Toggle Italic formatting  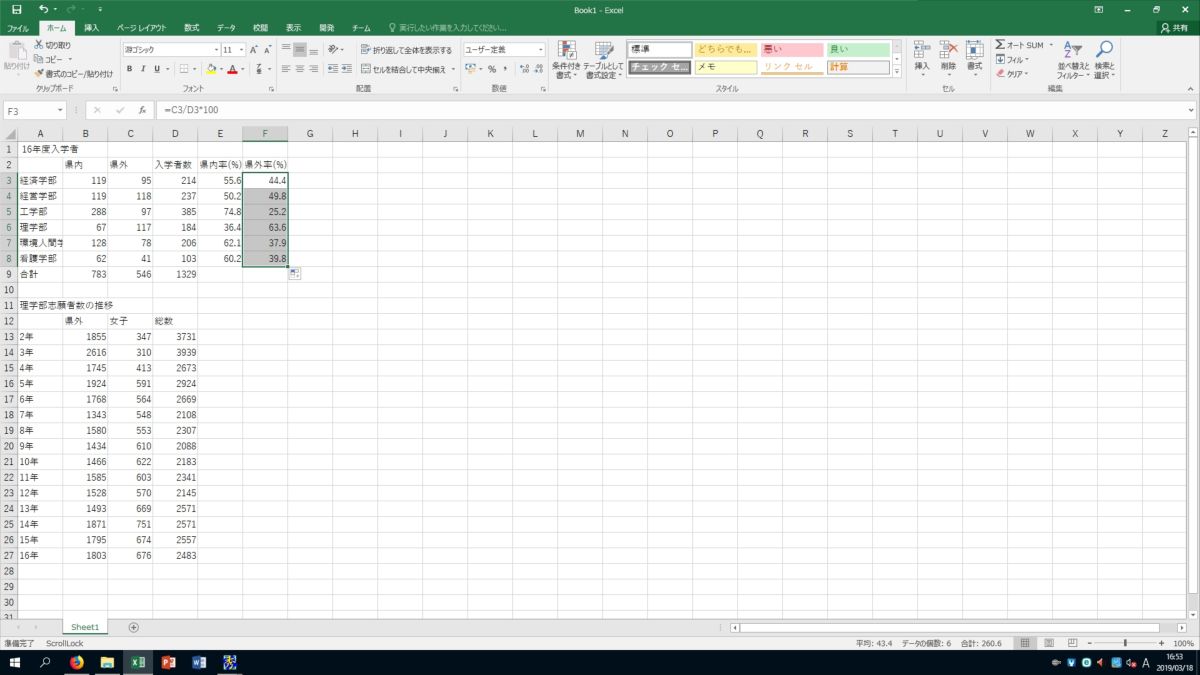pos(144,69)
